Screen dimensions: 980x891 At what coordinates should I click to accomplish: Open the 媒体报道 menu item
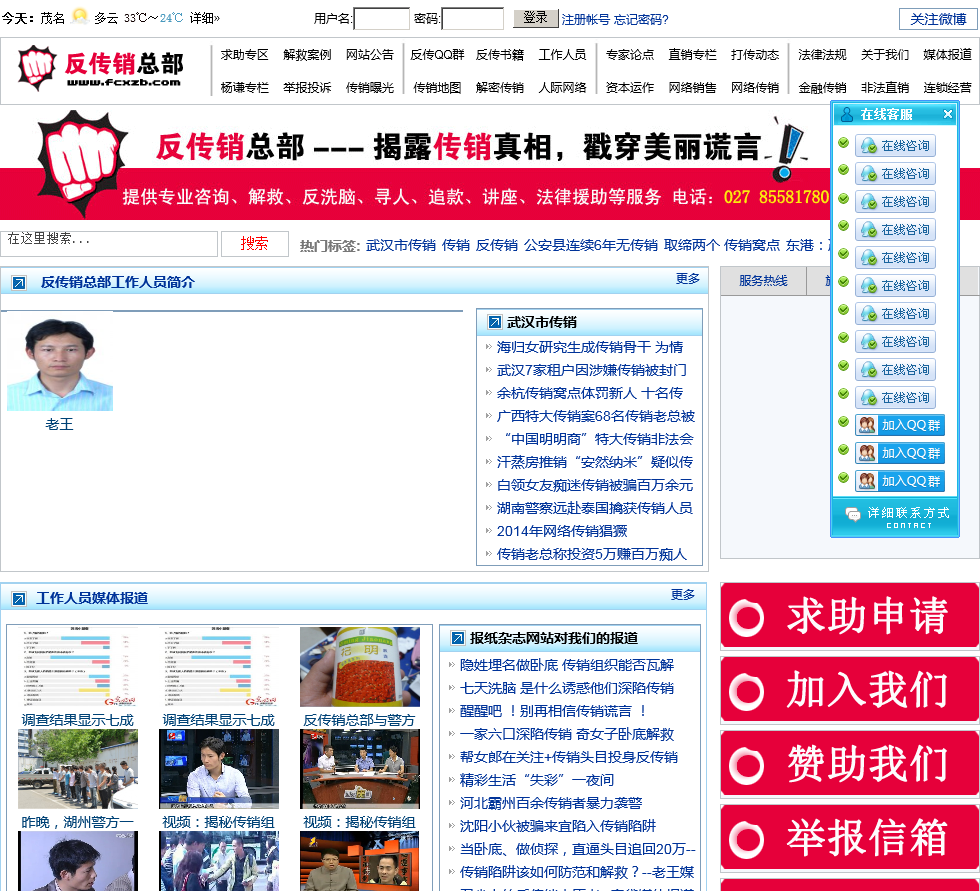tap(947, 55)
